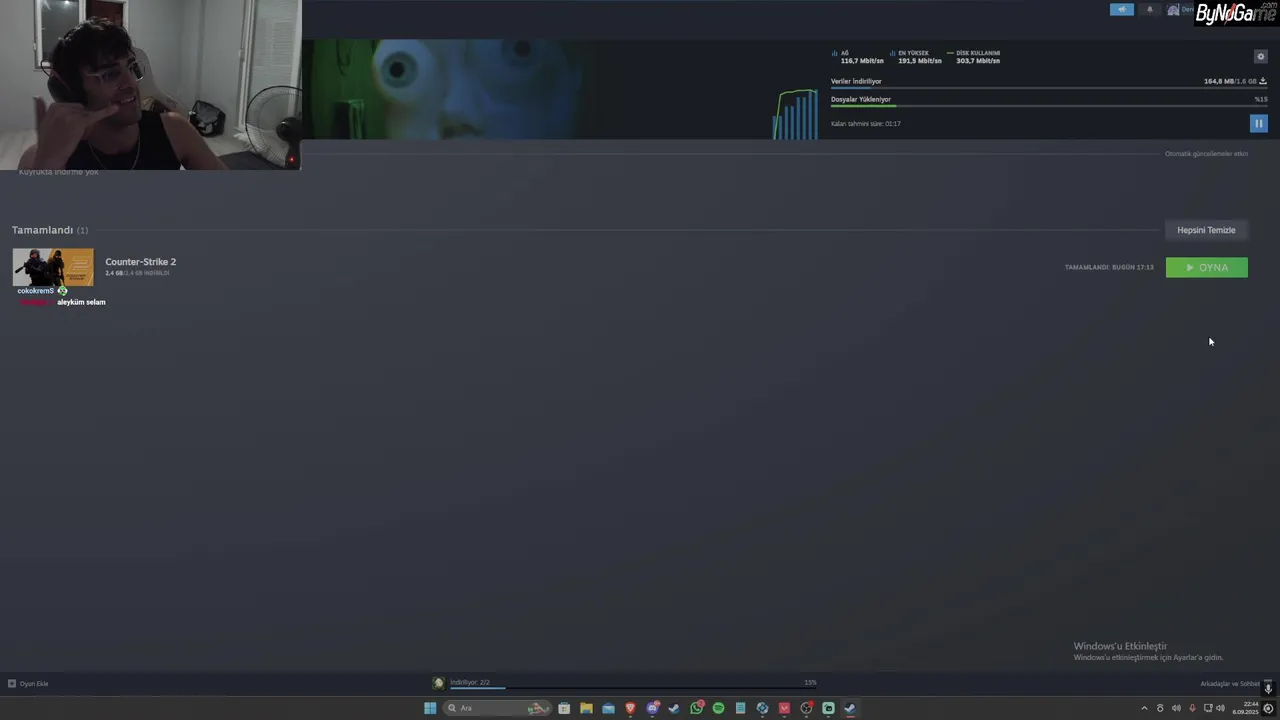Image resolution: width=1280 pixels, height=720 pixels.
Task: Open Spotify from taskbar
Action: [718, 708]
